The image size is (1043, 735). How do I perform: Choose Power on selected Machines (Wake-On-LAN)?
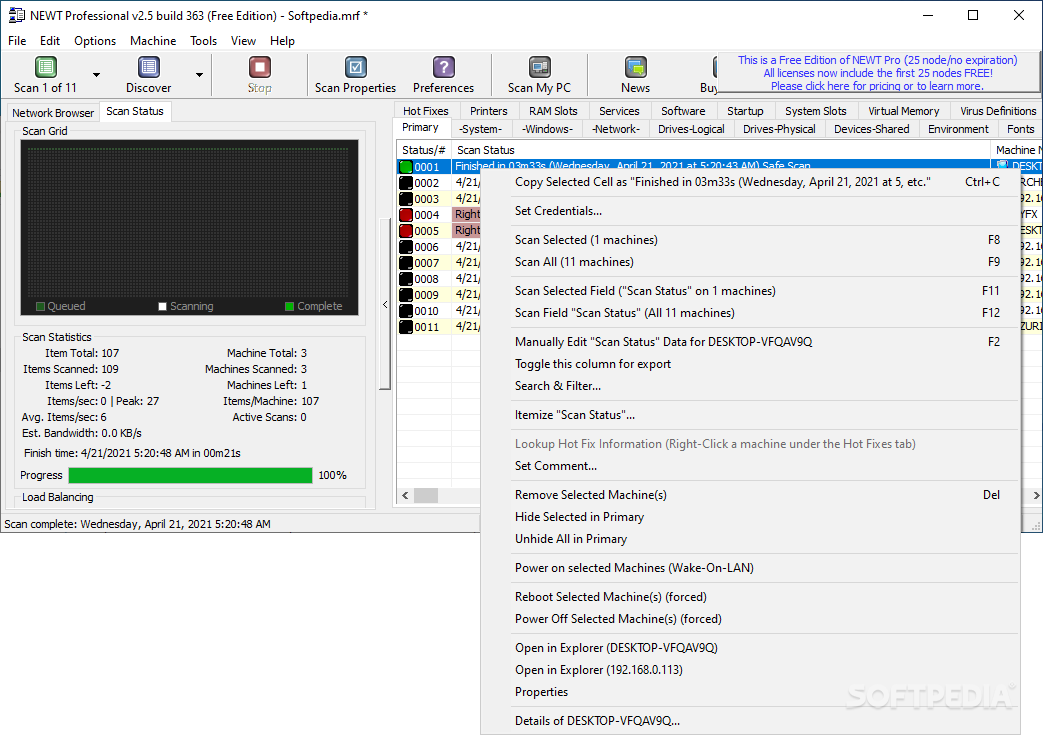(x=750, y=568)
